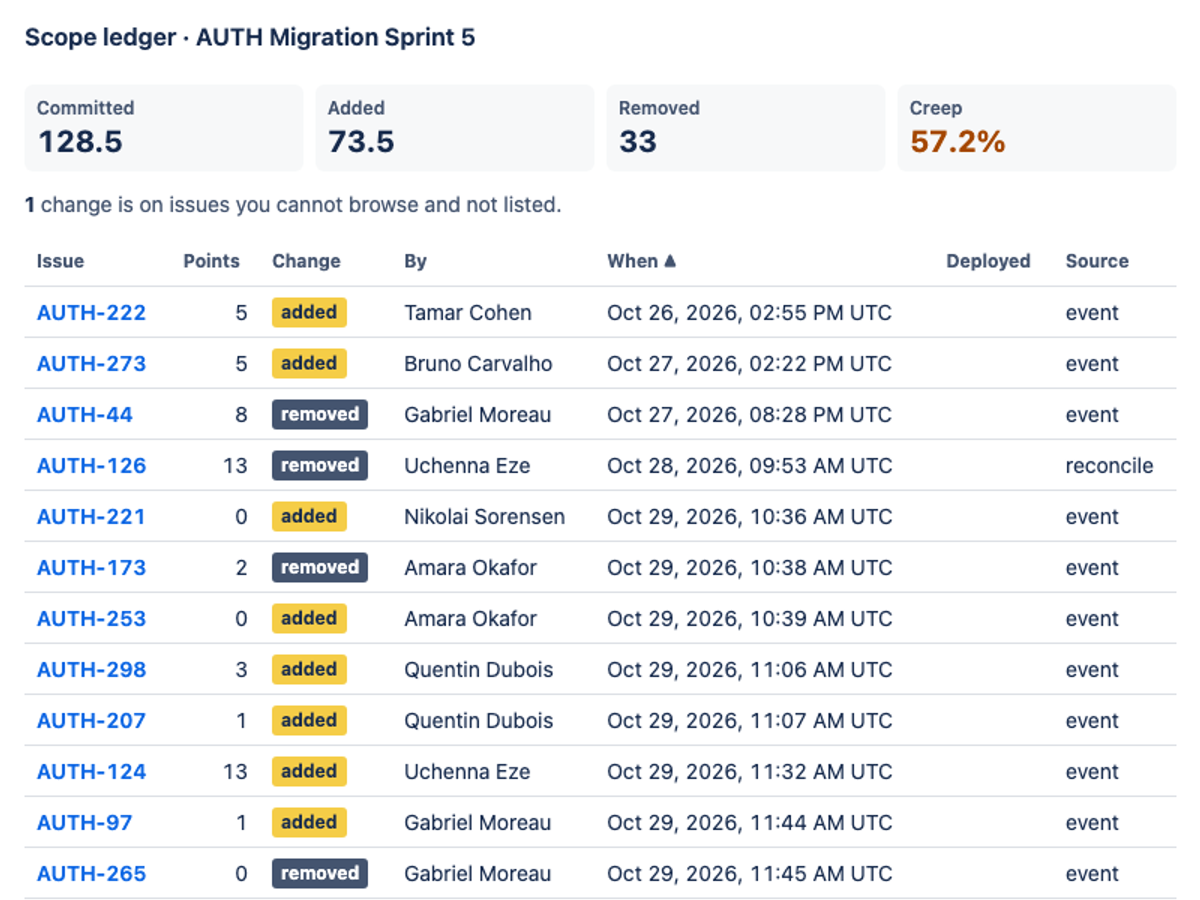Screen dimensions: 1200x900
Task: Click timestamp Oct 26, 2026, 02:55 PM UTC
Action: 749,313
